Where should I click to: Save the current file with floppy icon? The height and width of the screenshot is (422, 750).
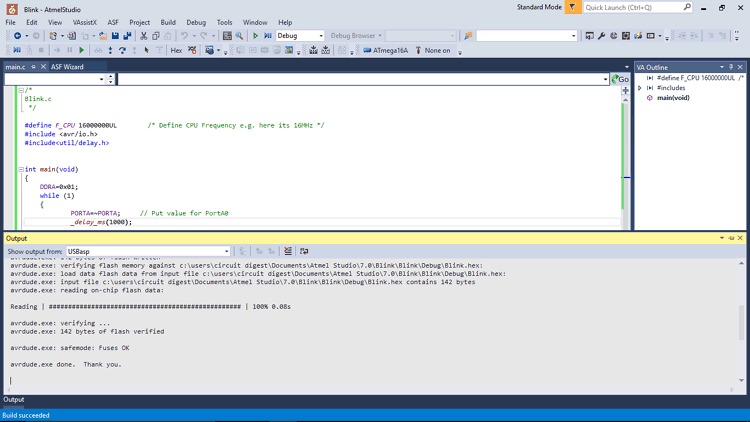point(115,36)
